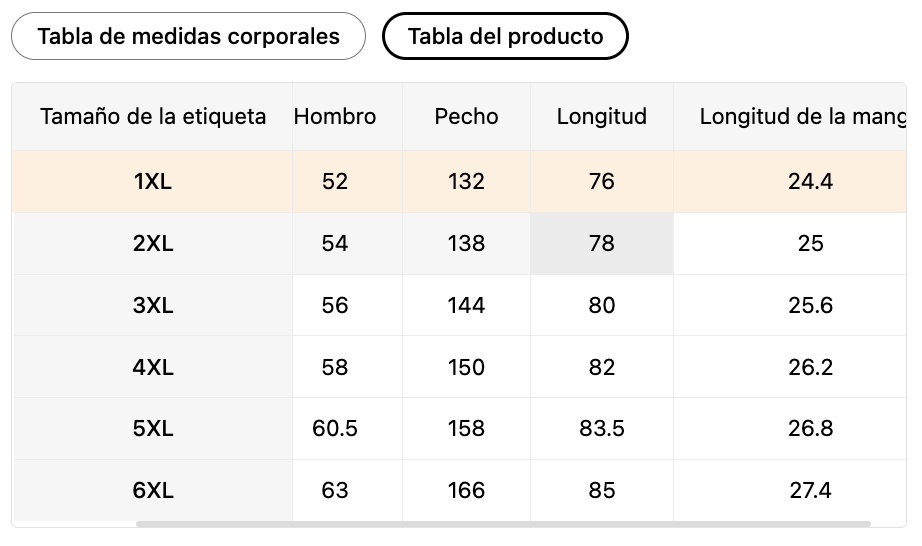Click the Tamaño de la etiqueta header
Image resolution: width=922 pixels, height=546 pixels.
pos(152,116)
